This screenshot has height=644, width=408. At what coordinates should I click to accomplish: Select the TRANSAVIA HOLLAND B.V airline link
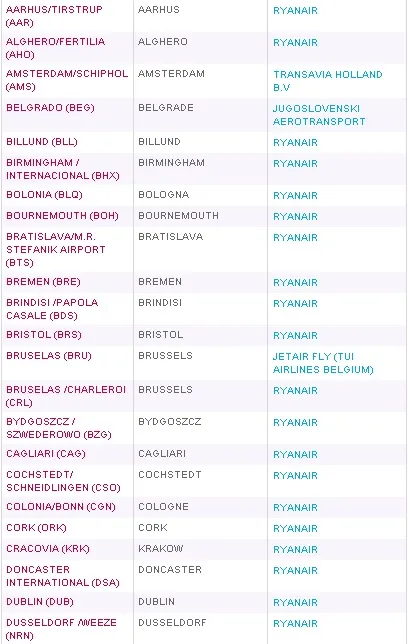tap(328, 81)
